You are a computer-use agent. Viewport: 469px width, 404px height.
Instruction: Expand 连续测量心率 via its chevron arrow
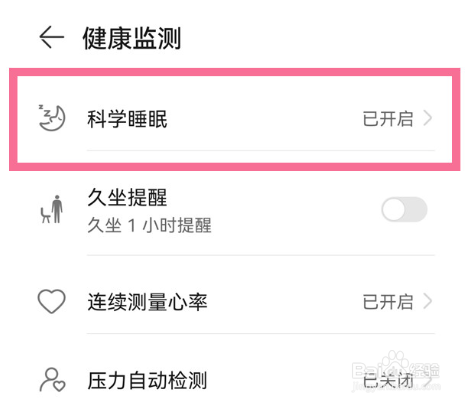pyautogui.click(x=428, y=301)
